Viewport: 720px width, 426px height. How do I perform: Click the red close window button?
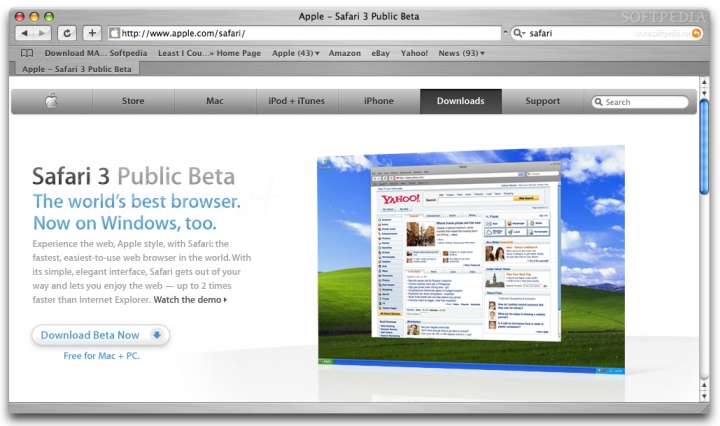(x=20, y=17)
